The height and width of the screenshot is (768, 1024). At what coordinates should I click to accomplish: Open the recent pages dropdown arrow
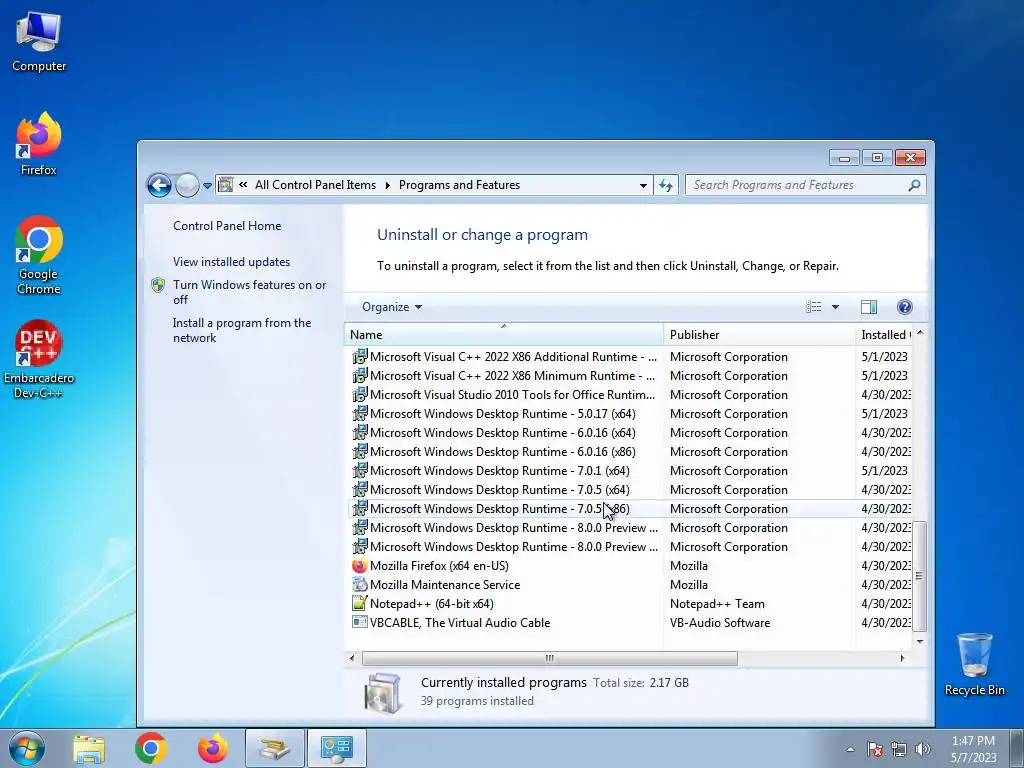(207, 186)
